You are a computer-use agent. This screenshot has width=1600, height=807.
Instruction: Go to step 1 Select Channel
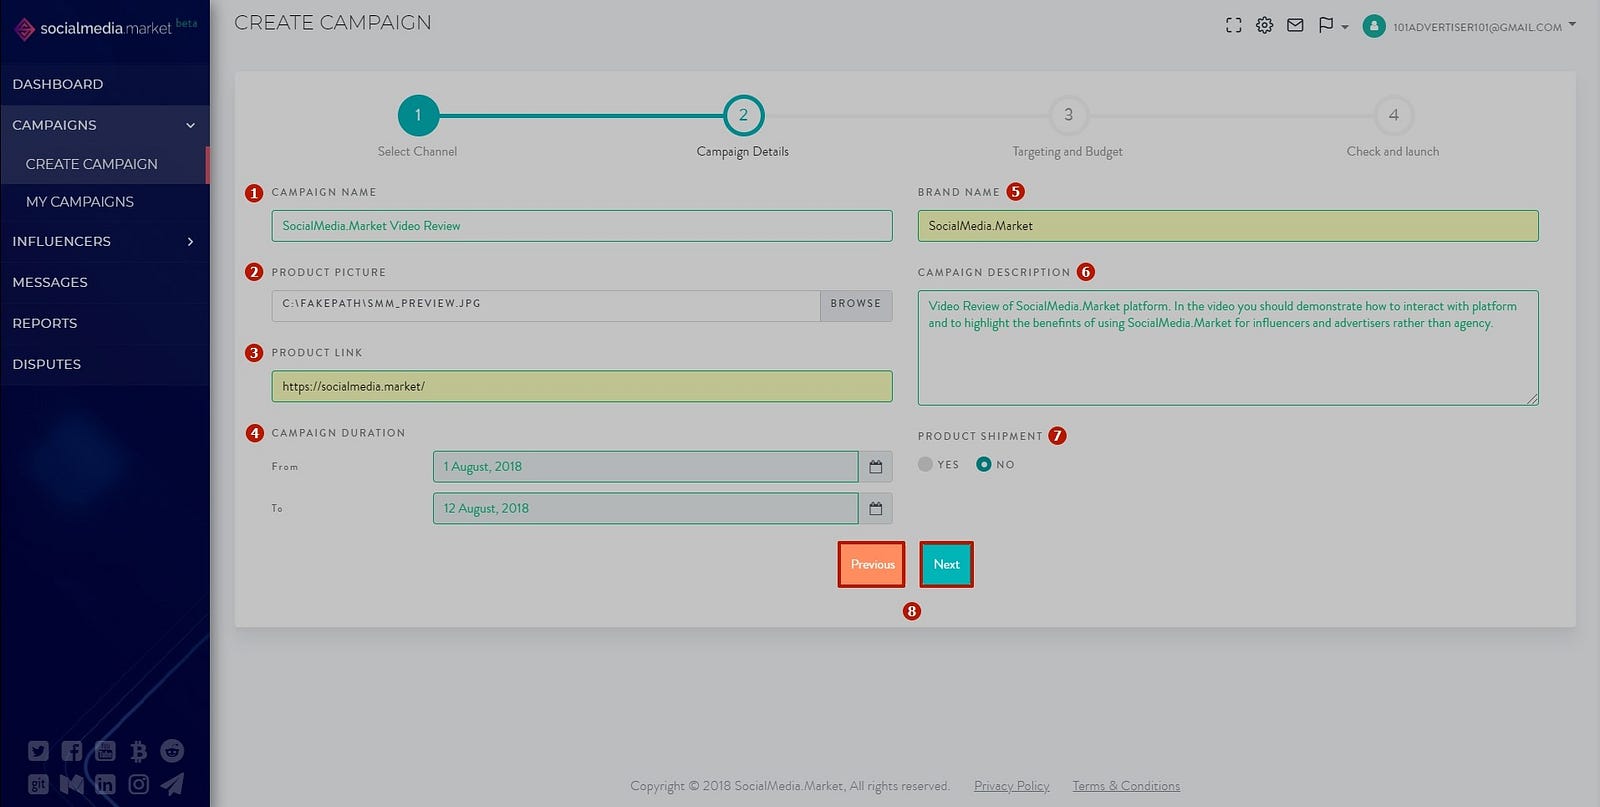[418, 115]
